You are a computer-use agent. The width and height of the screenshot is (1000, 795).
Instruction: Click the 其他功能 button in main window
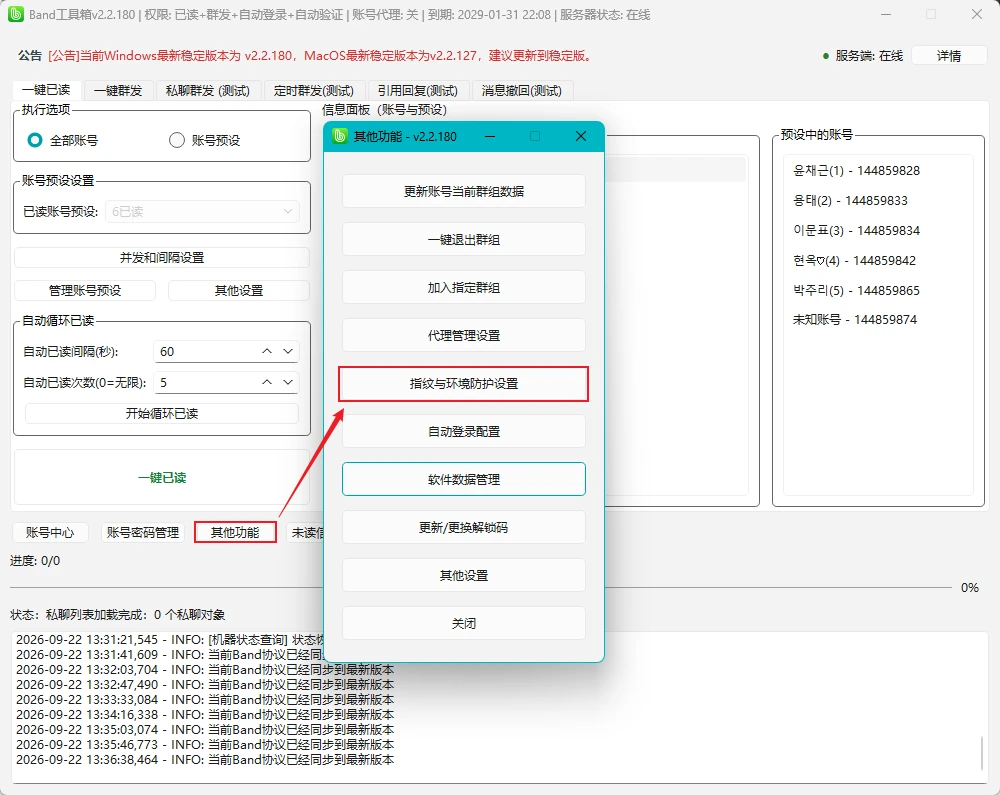[x=235, y=532]
